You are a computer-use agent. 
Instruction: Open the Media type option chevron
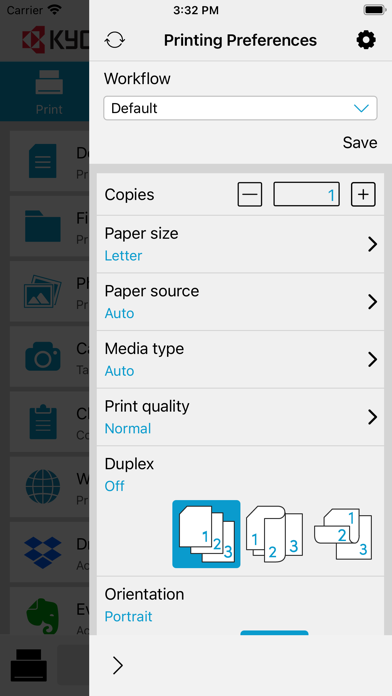(372, 360)
